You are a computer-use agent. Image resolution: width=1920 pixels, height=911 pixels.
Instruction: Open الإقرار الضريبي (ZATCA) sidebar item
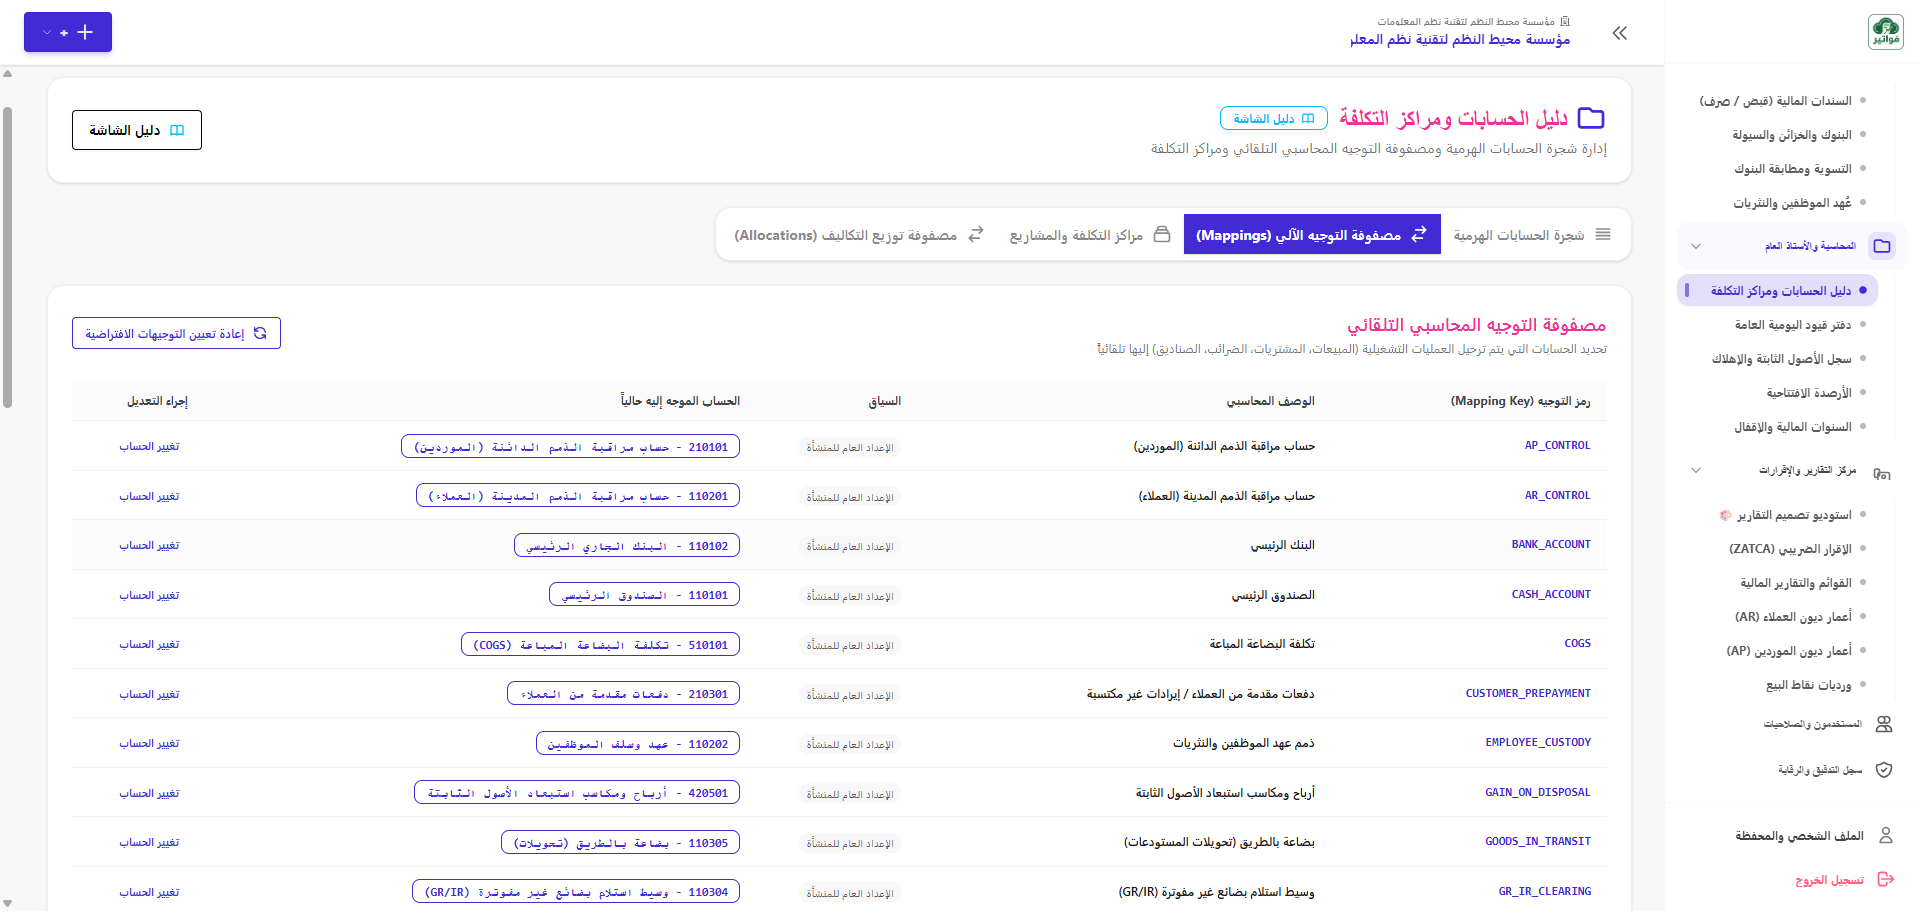(1790, 549)
